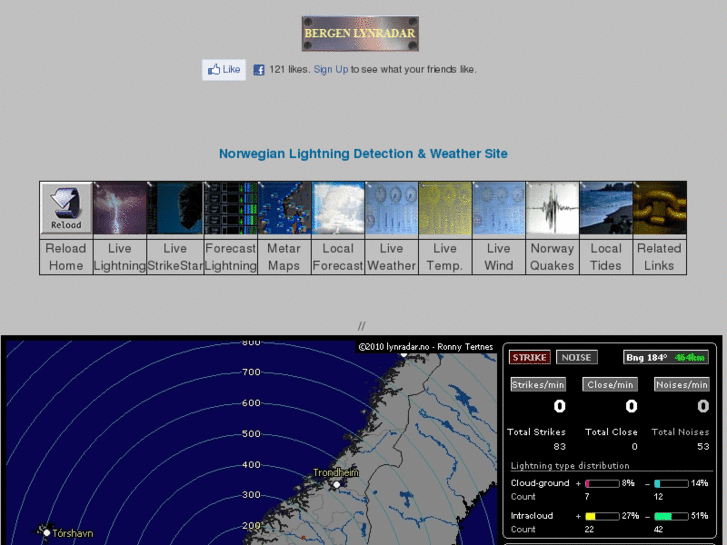Click the Lightning type distribution heading
The width and height of the screenshot is (727, 545).
(x=570, y=466)
